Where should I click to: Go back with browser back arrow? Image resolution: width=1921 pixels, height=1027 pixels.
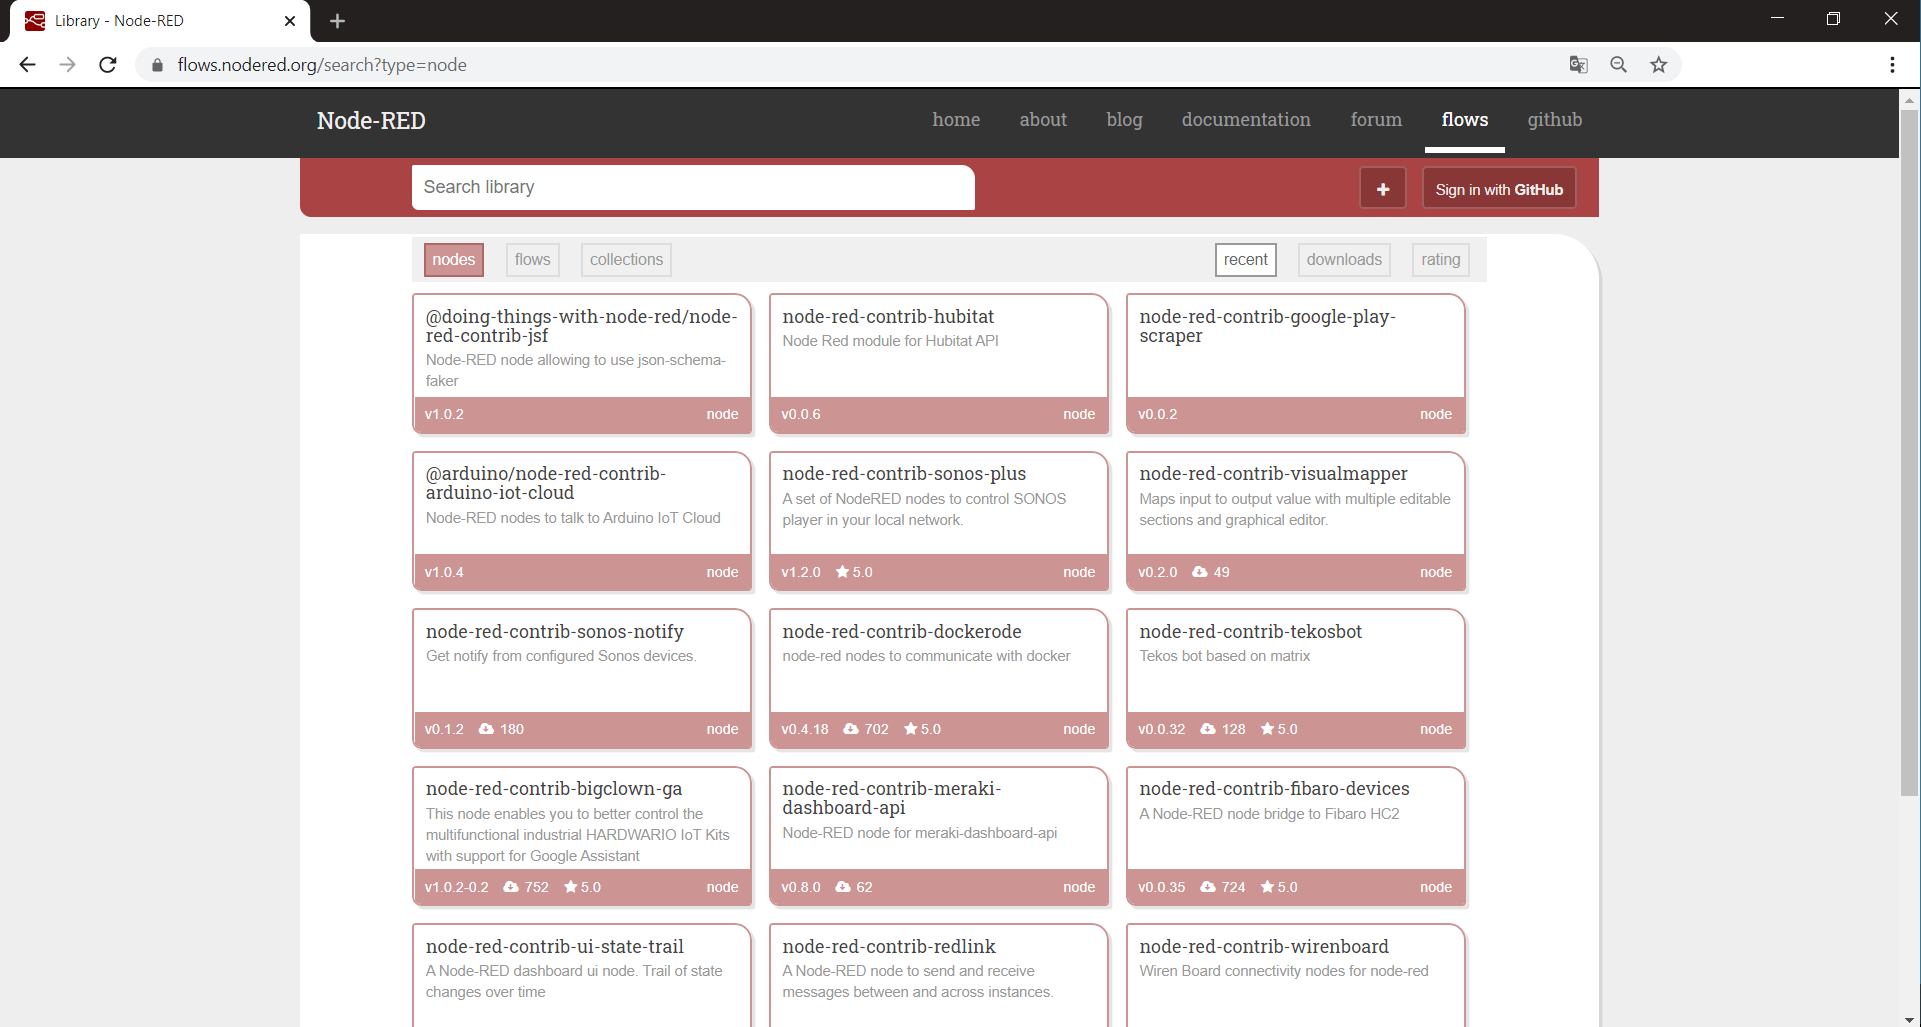[27, 65]
